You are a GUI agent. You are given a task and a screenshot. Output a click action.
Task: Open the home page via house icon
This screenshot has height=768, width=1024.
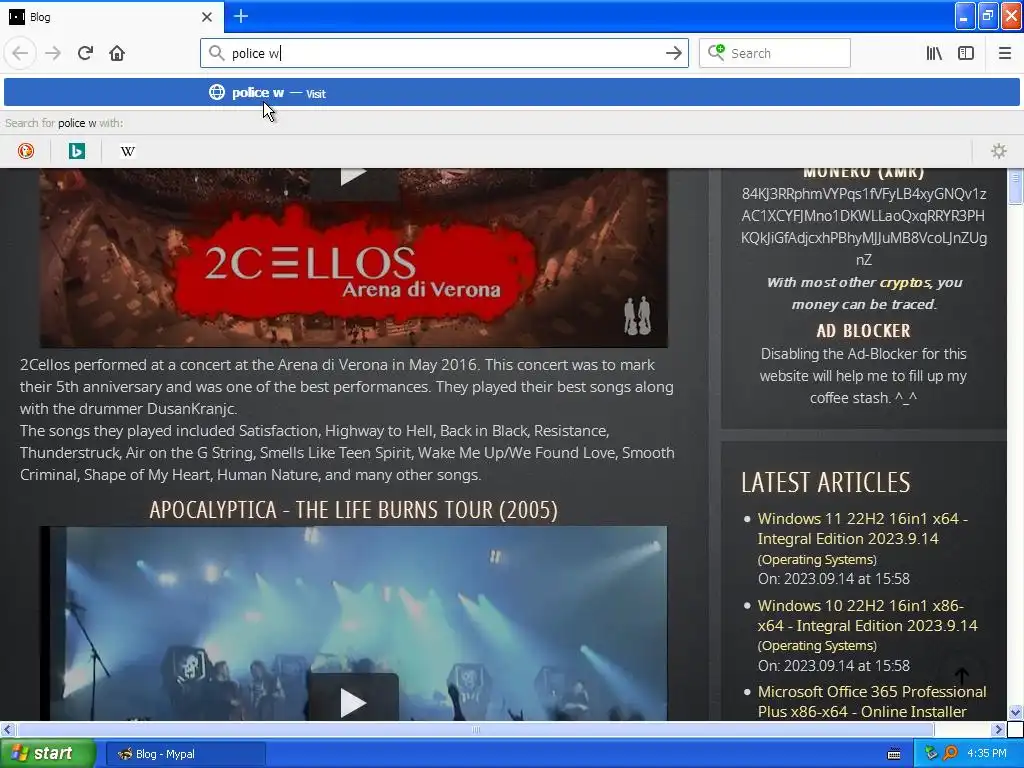tap(117, 53)
